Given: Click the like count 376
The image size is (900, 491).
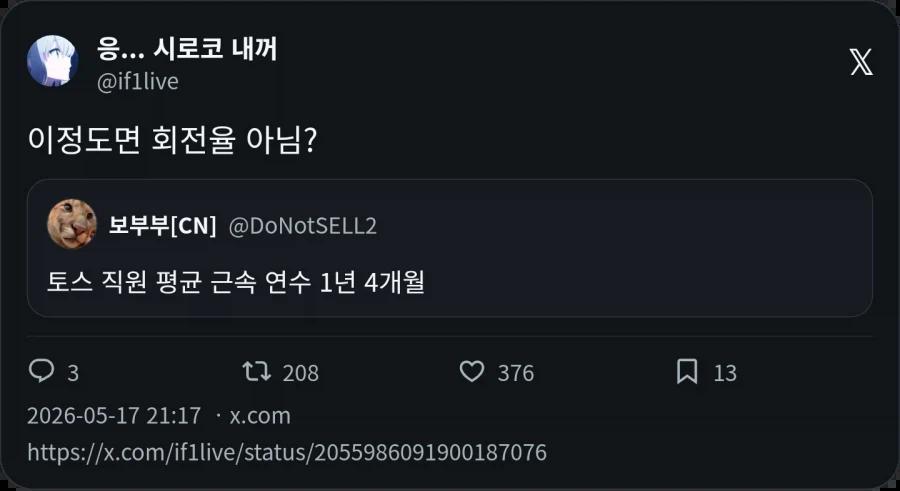Looking at the screenshot, I should click(516, 373).
